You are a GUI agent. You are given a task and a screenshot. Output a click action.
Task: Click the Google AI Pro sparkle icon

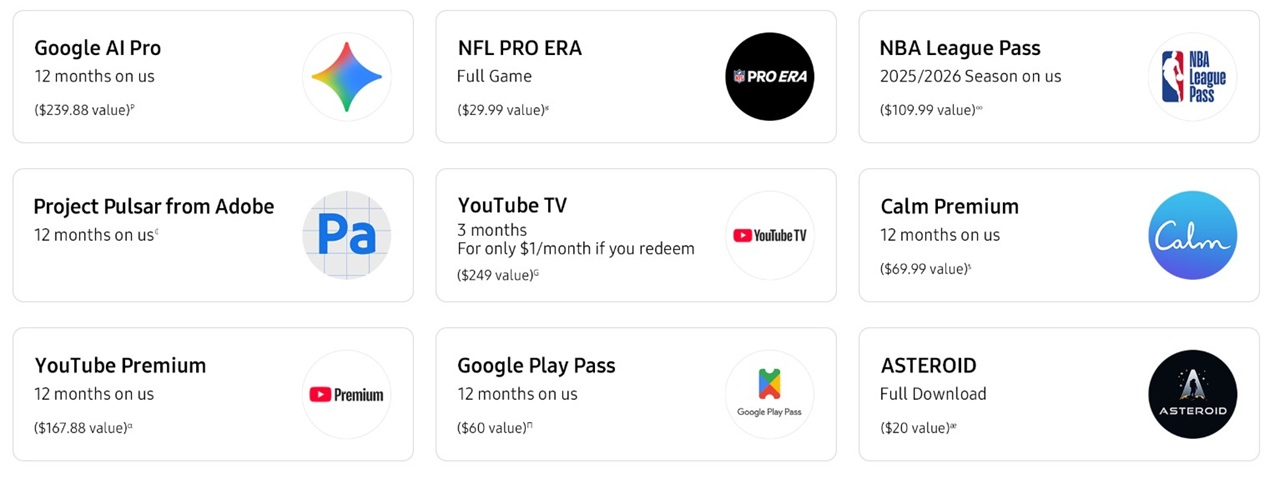pyautogui.click(x=346, y=77)
